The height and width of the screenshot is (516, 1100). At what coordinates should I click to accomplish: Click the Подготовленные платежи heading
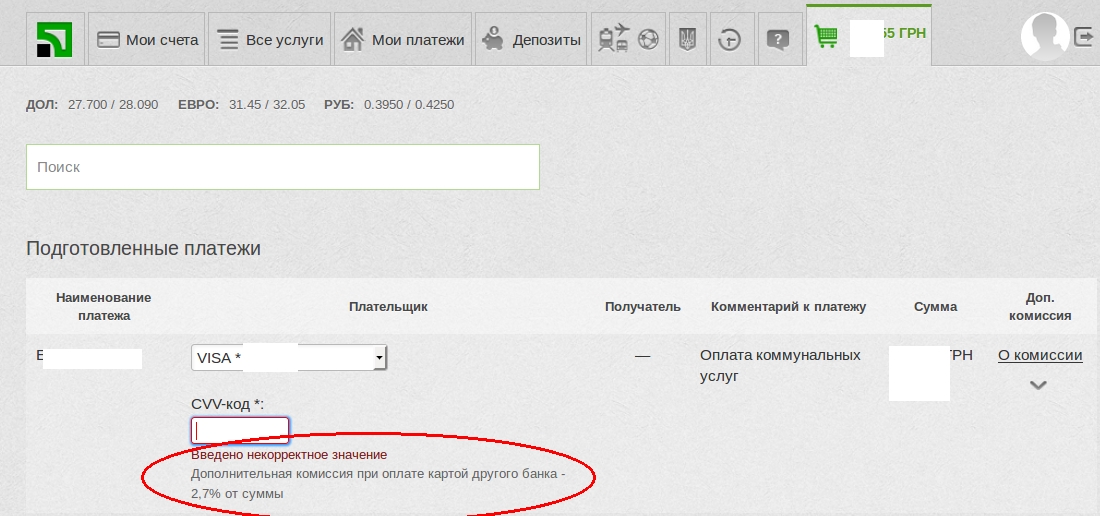click(143, 248)
